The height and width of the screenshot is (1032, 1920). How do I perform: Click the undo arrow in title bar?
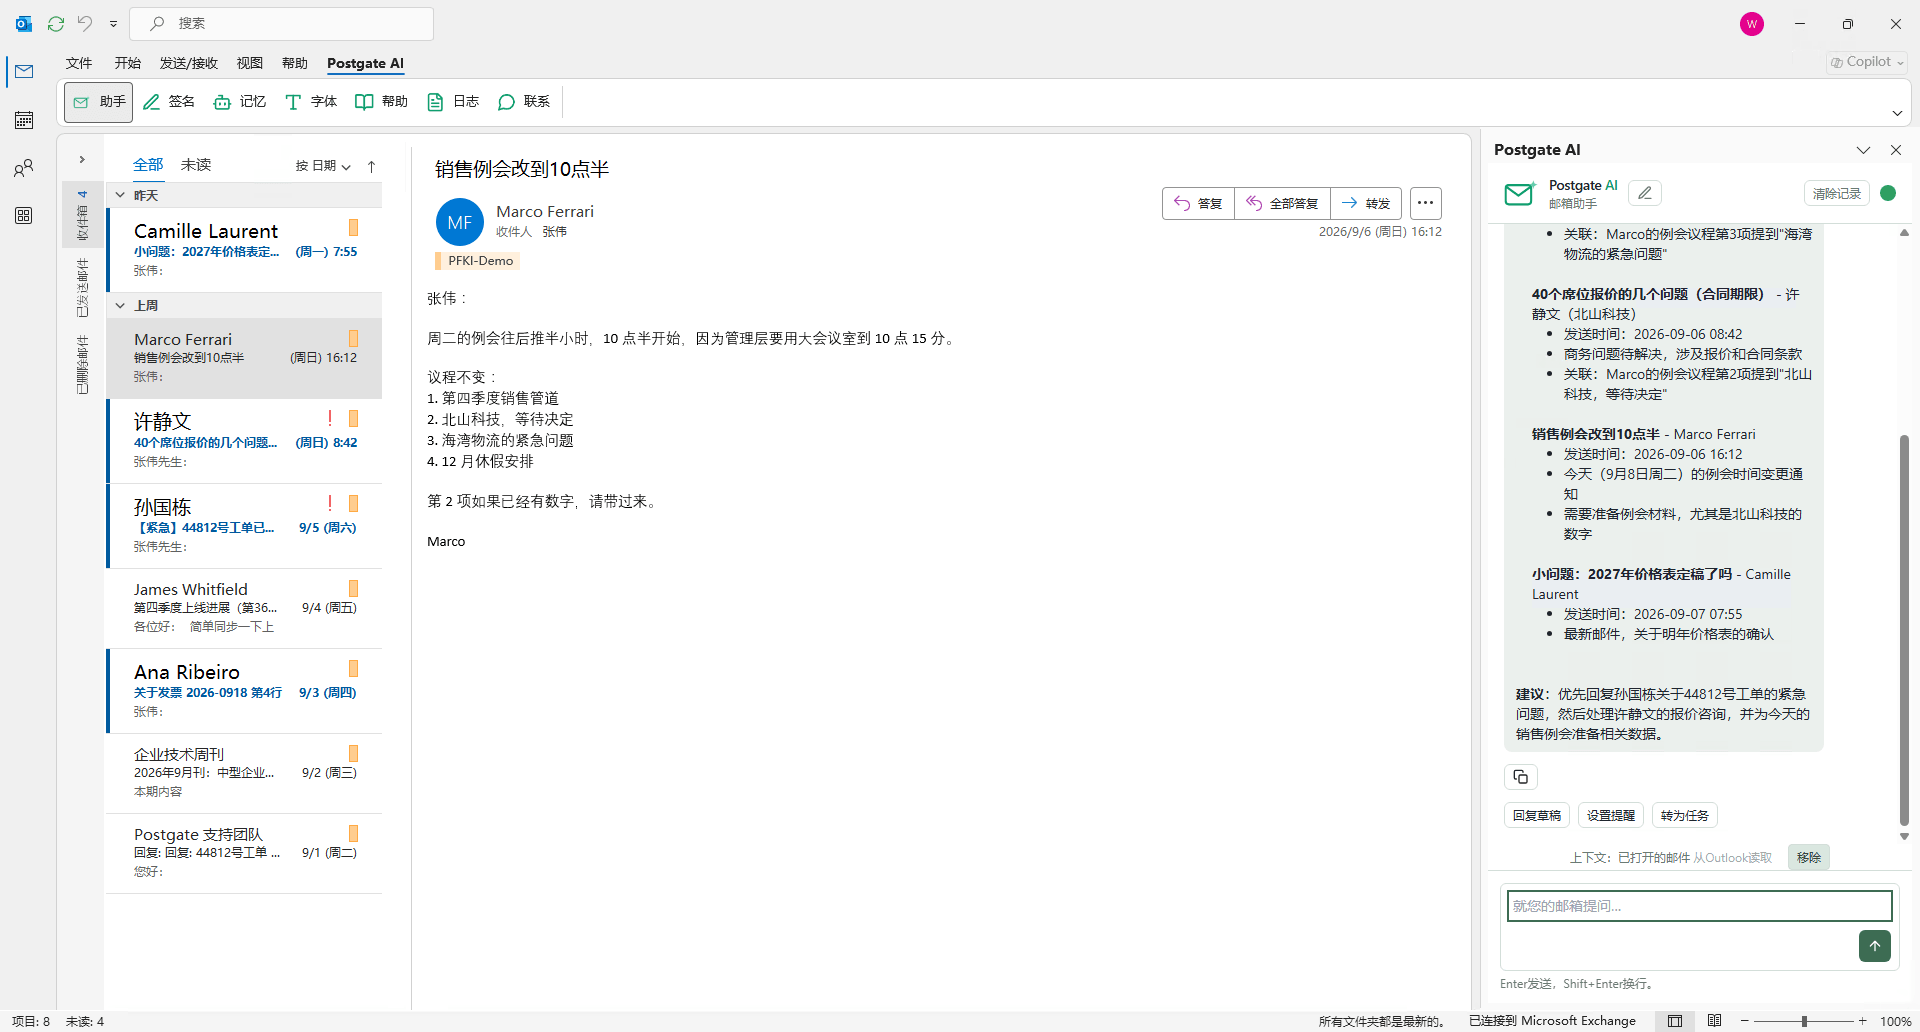85,23
